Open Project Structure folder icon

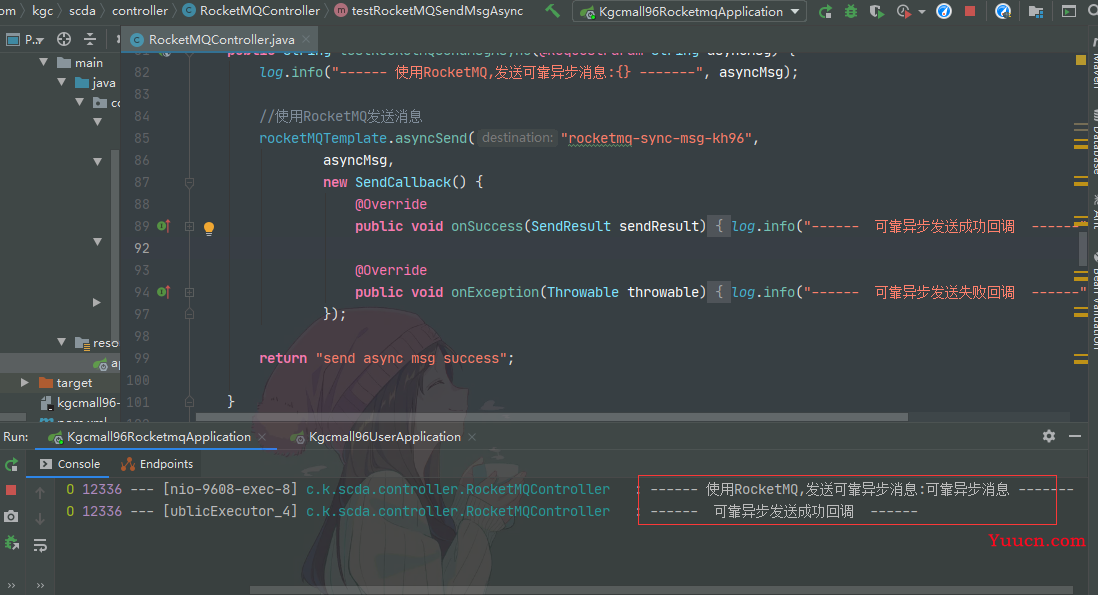[x=1036, y=11]
